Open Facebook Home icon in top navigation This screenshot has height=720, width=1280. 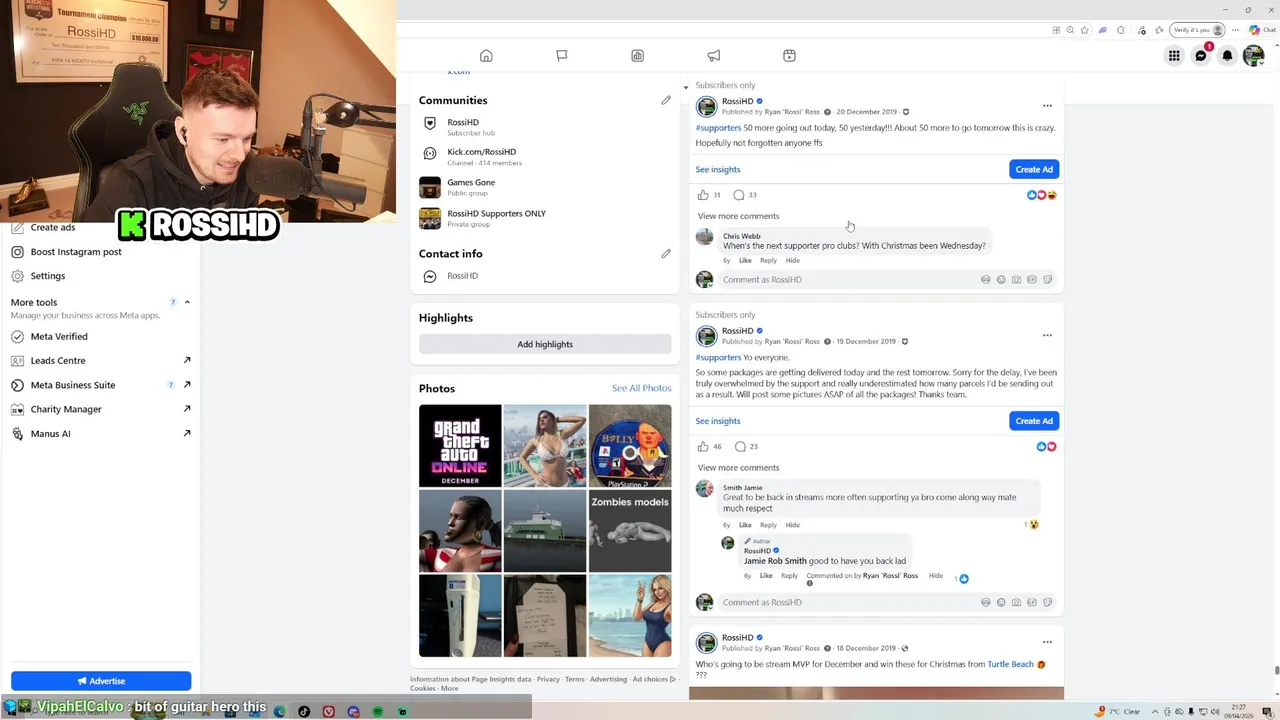coord(486,56)
